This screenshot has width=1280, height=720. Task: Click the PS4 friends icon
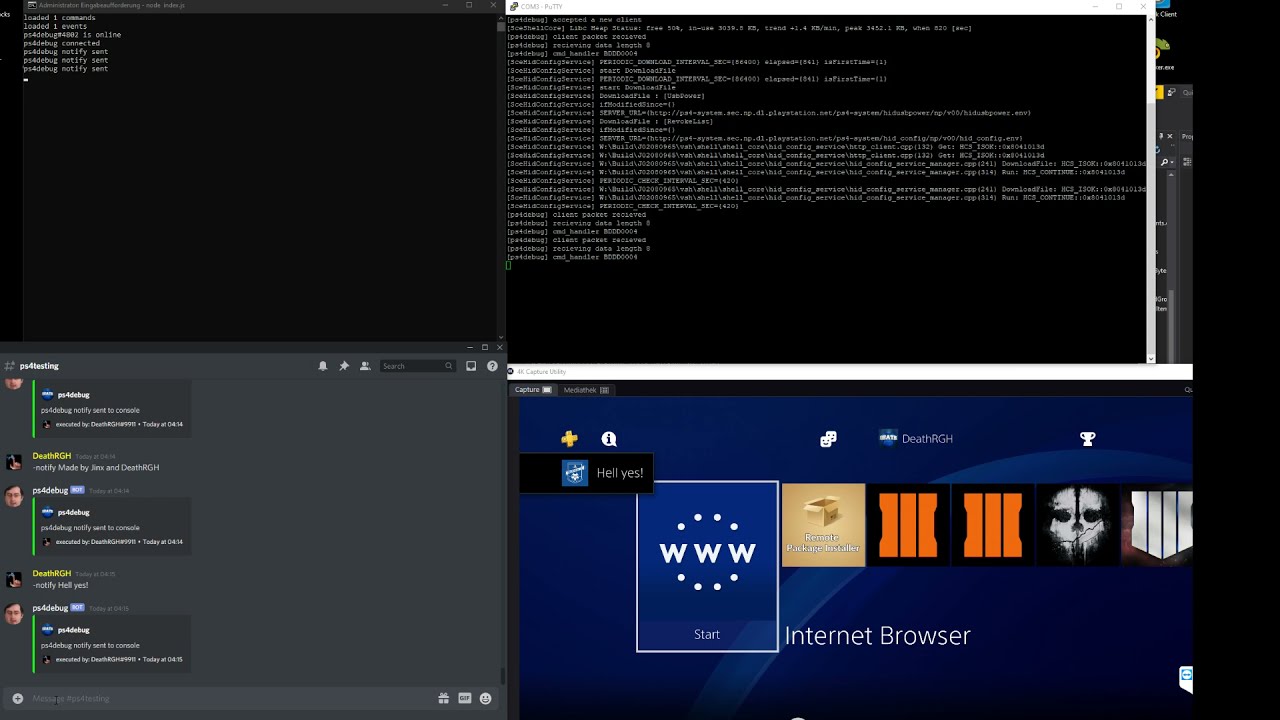[828, 439]
